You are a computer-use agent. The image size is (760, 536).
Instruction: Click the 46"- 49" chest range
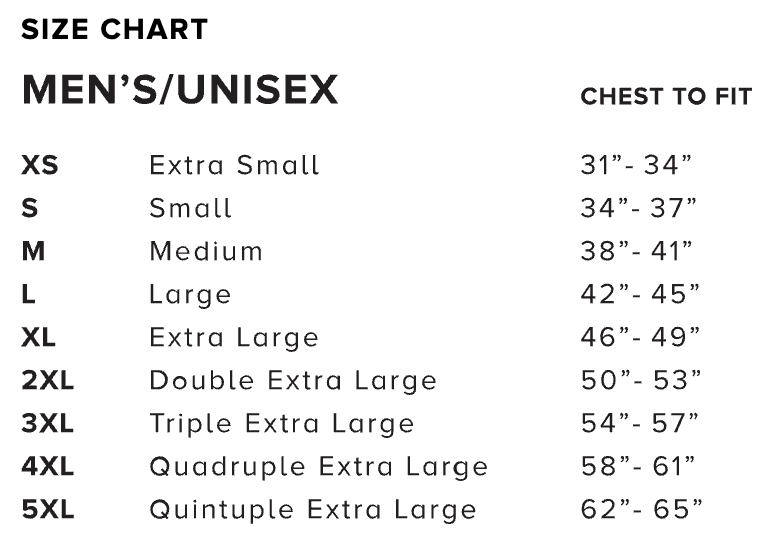click(640, 338)
